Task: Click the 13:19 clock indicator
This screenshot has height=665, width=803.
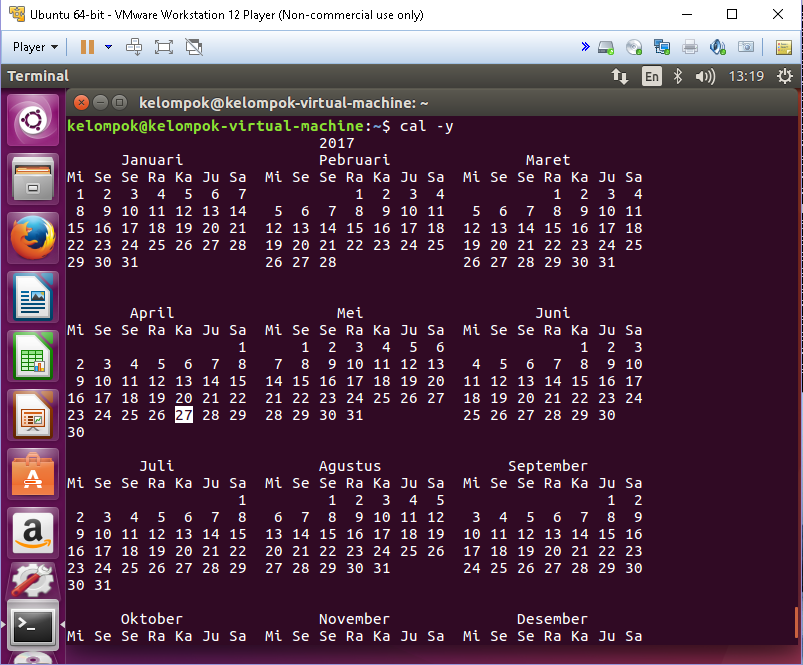Action: point(746,76)
